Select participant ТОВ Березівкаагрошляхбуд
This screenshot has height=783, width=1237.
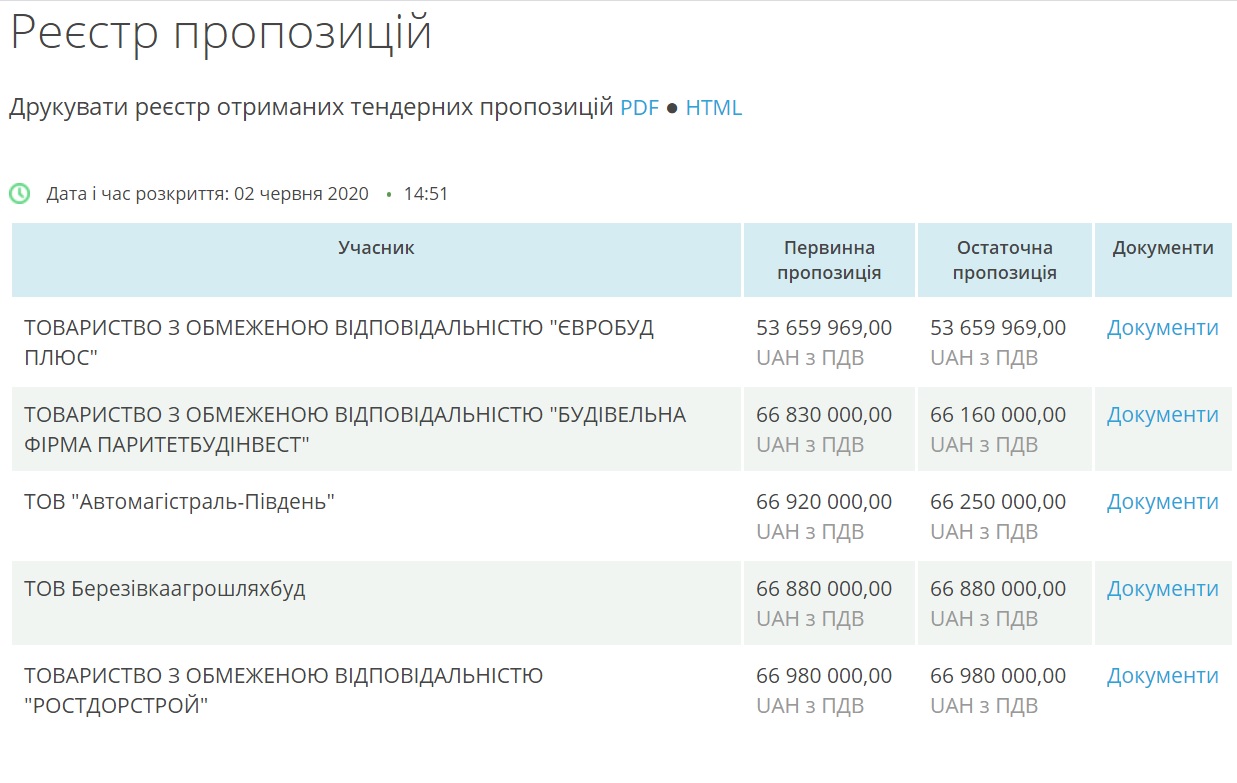(165, 589)
